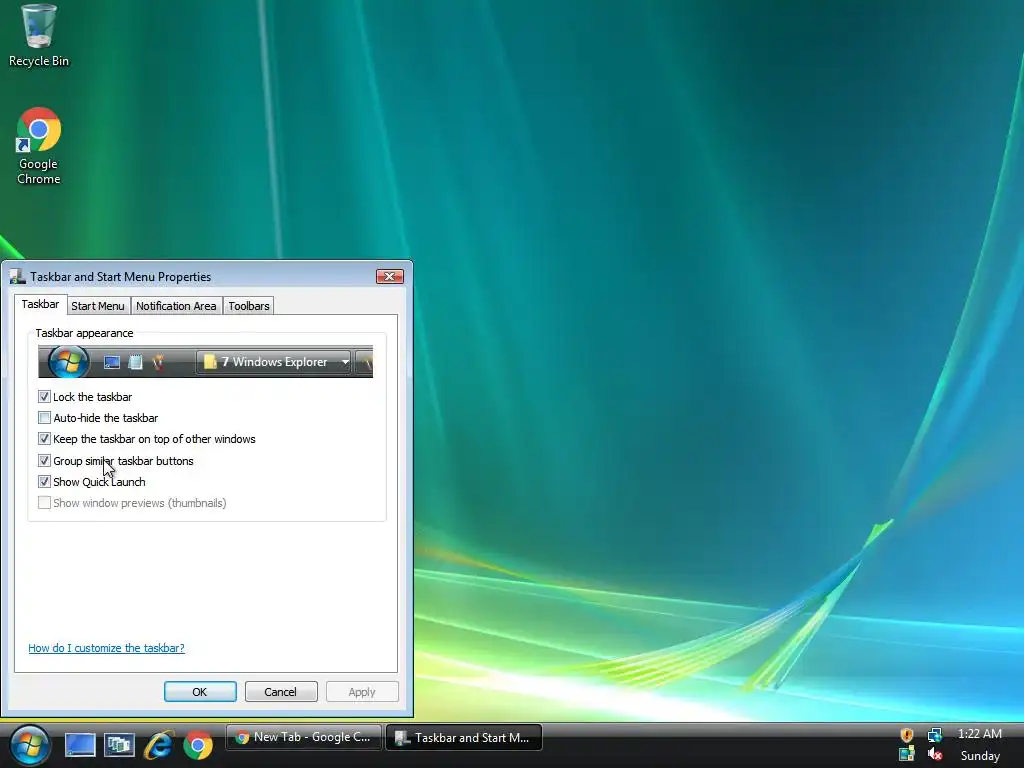
Task: Switch to New Tab Chrome taskbar button
Action: point(304,737)
